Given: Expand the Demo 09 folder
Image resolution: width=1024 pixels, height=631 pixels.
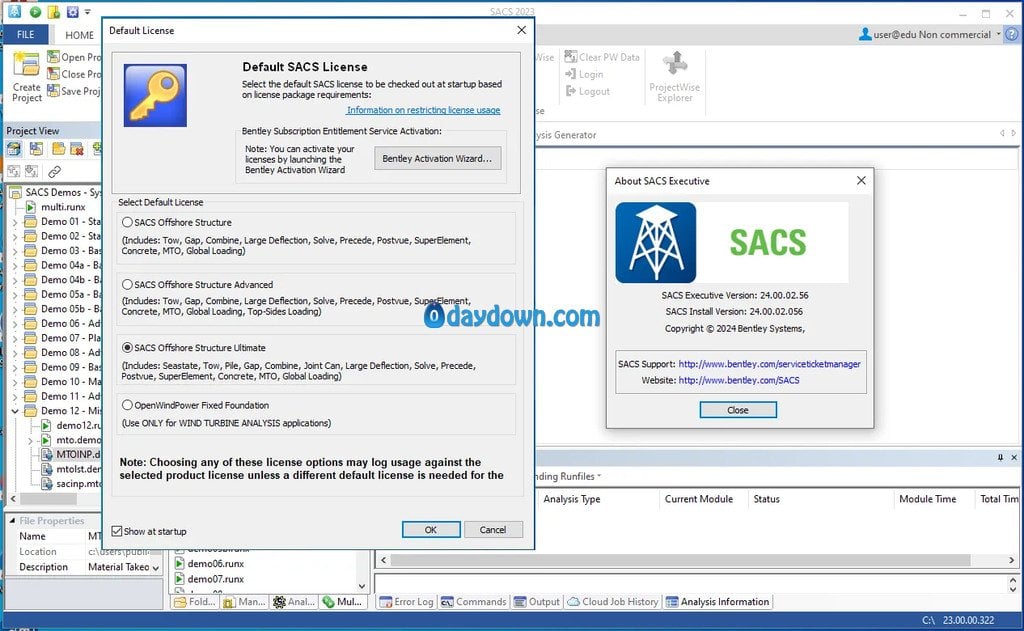Looking at the screenshot, I should 14,367.
